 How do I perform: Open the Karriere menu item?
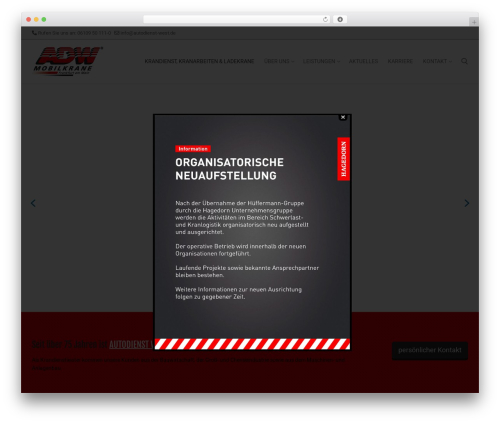coord(400,61)
